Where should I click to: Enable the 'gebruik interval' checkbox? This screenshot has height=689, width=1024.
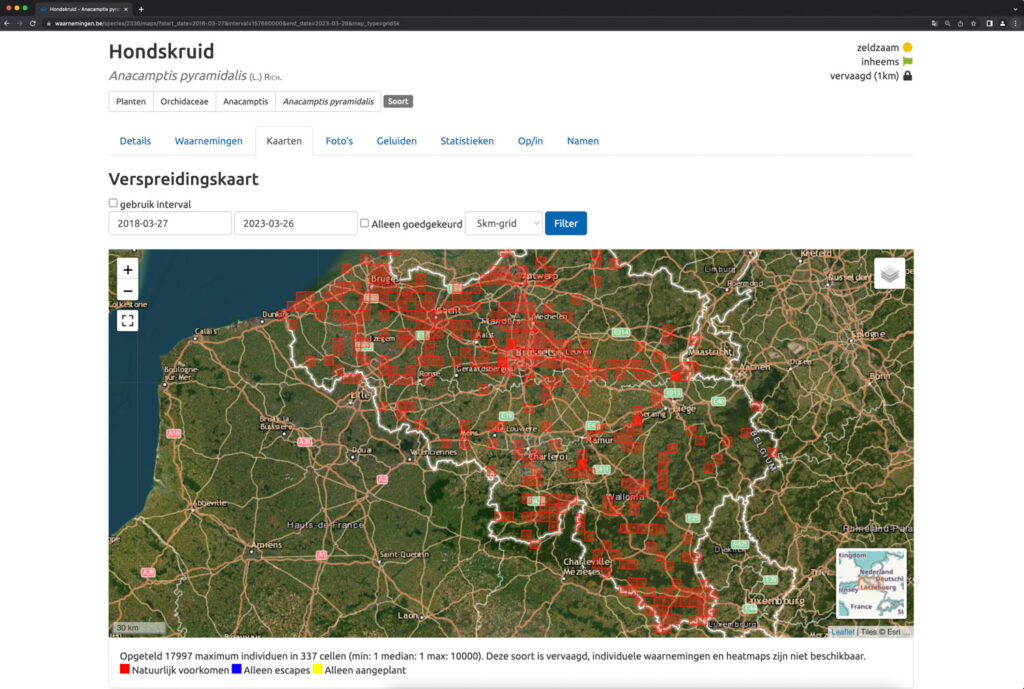coord(113,203)
